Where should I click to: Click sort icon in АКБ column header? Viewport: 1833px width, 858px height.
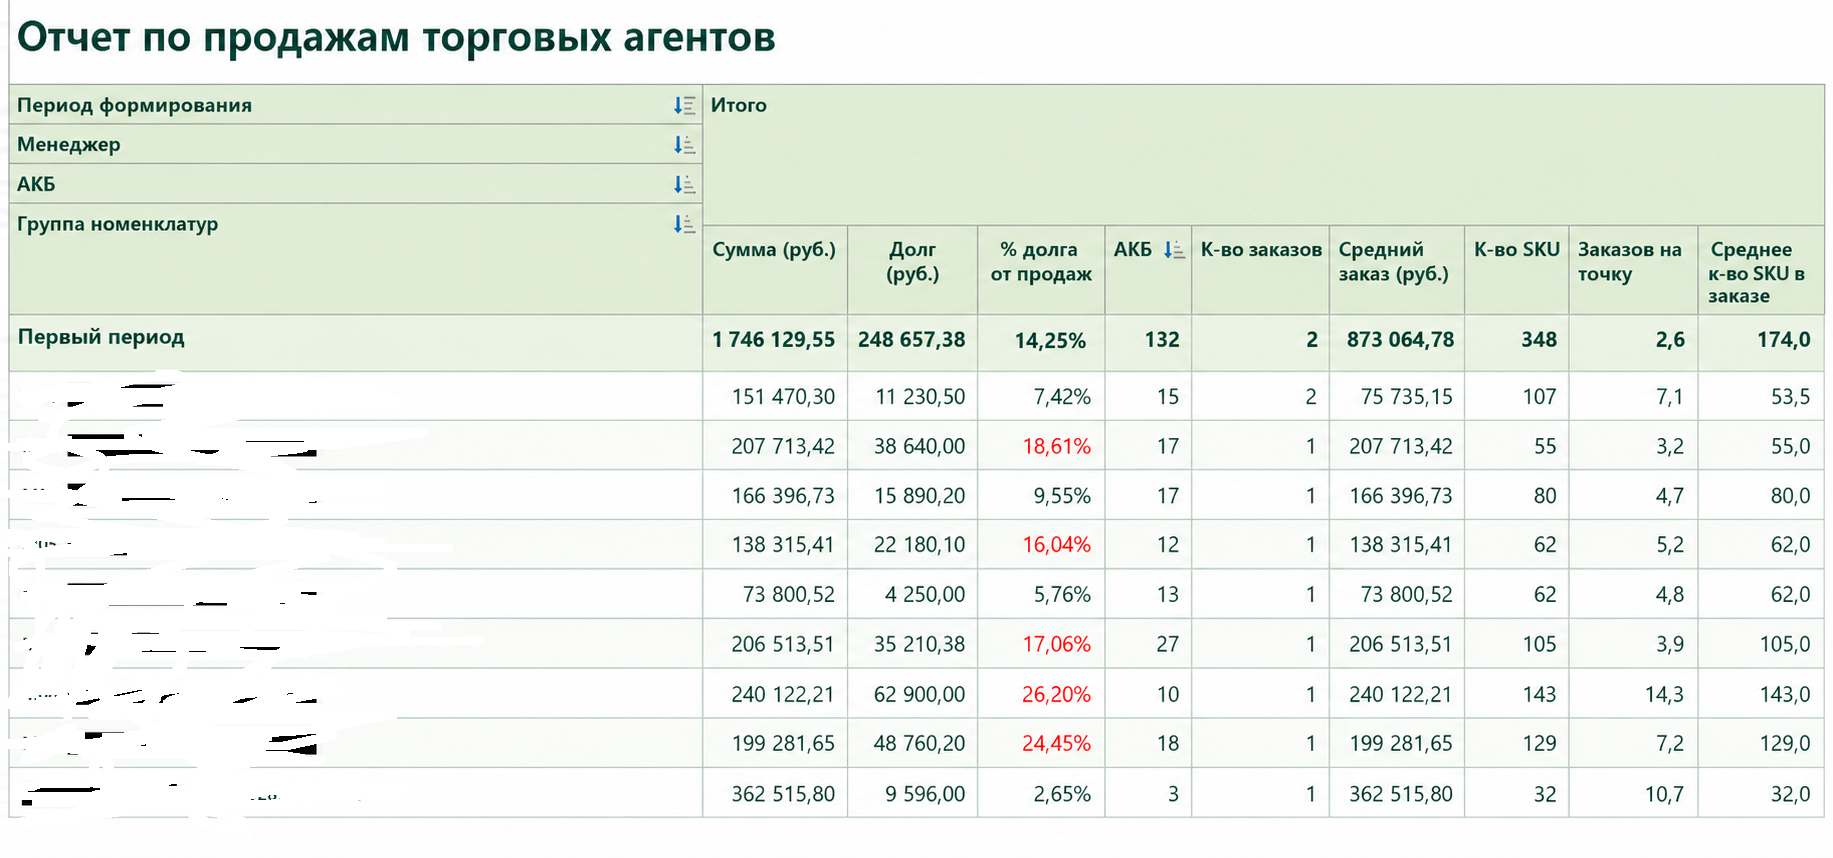pyautogui.click(x=1174, y=250)
